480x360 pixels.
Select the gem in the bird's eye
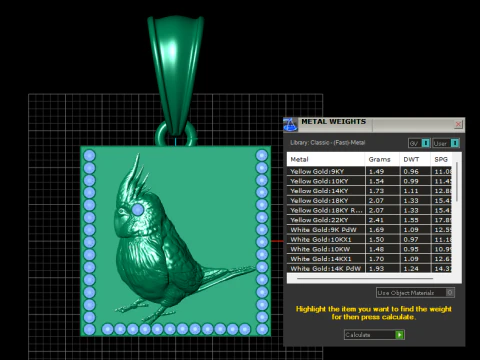click(138, 210)
